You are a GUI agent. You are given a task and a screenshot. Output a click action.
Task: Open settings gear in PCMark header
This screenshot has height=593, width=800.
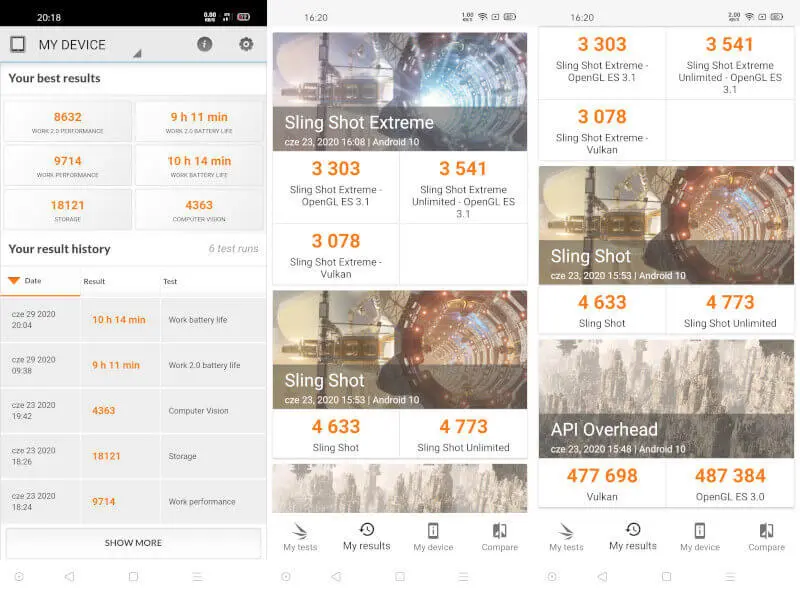point(246,44)
